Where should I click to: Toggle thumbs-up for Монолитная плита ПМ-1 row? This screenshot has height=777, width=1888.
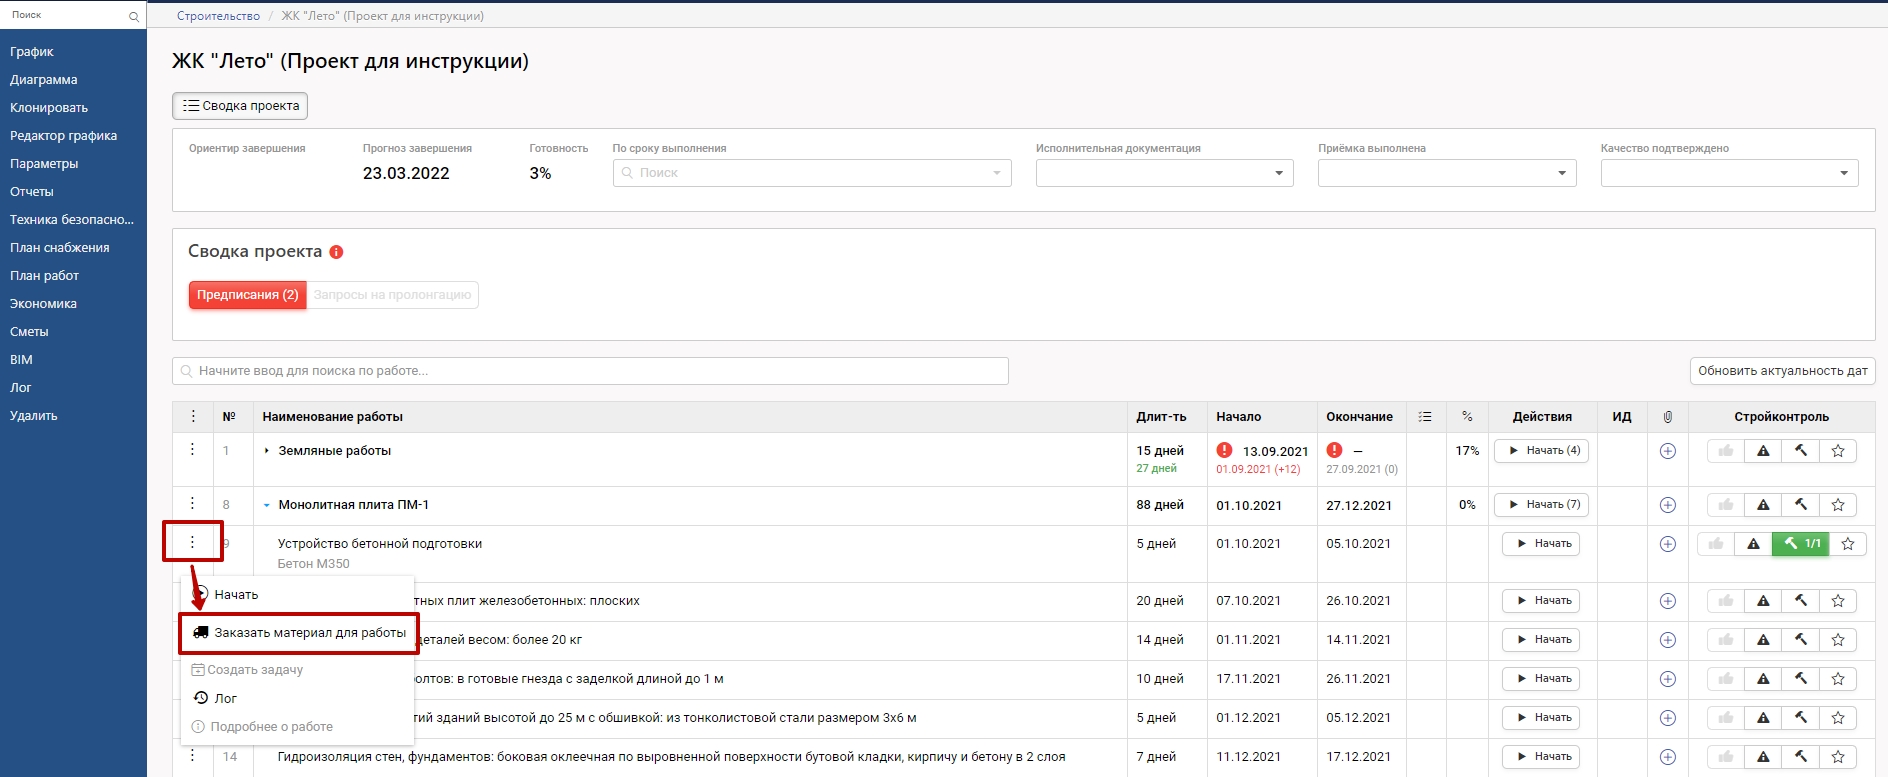point(1725,505)
